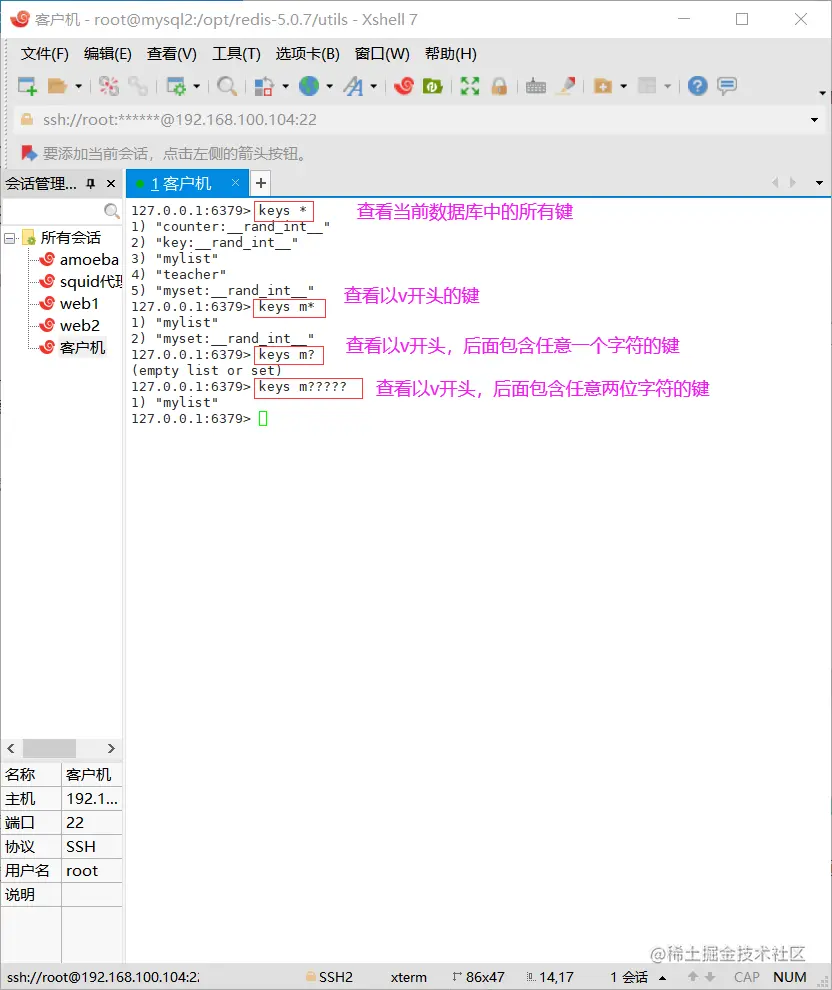Click the next tab right arrow
Image resolution: width=832 pixels, height=990 pixels.
click(x=793, y=183)
